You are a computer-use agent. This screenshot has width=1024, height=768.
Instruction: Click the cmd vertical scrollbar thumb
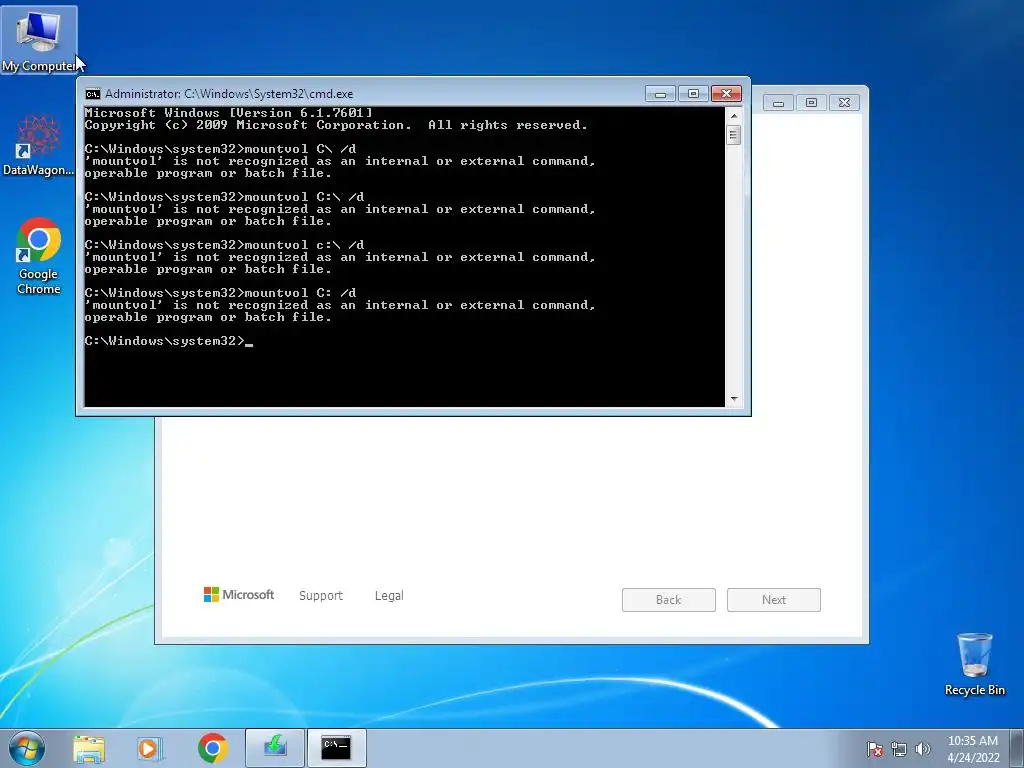coord(734,135)
